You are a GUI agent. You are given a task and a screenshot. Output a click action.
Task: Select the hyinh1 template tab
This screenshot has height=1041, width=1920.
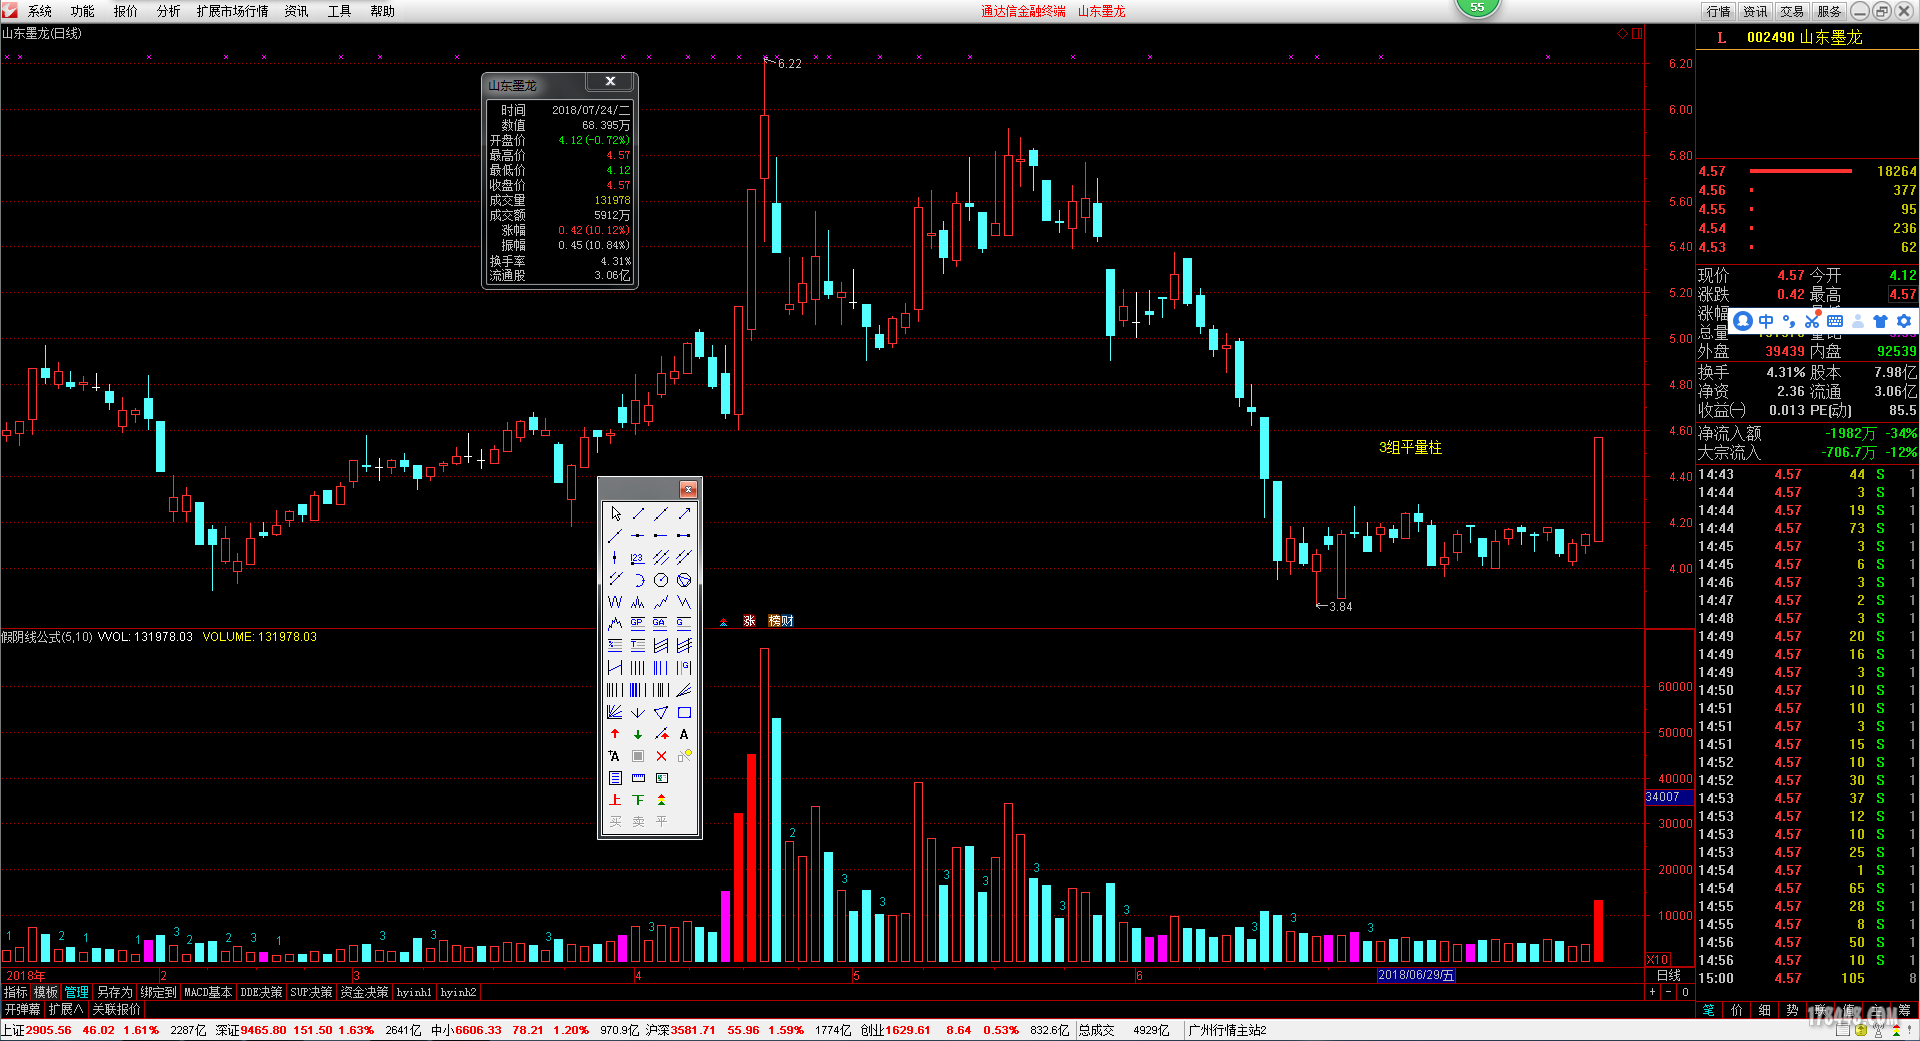coord(414,992)
